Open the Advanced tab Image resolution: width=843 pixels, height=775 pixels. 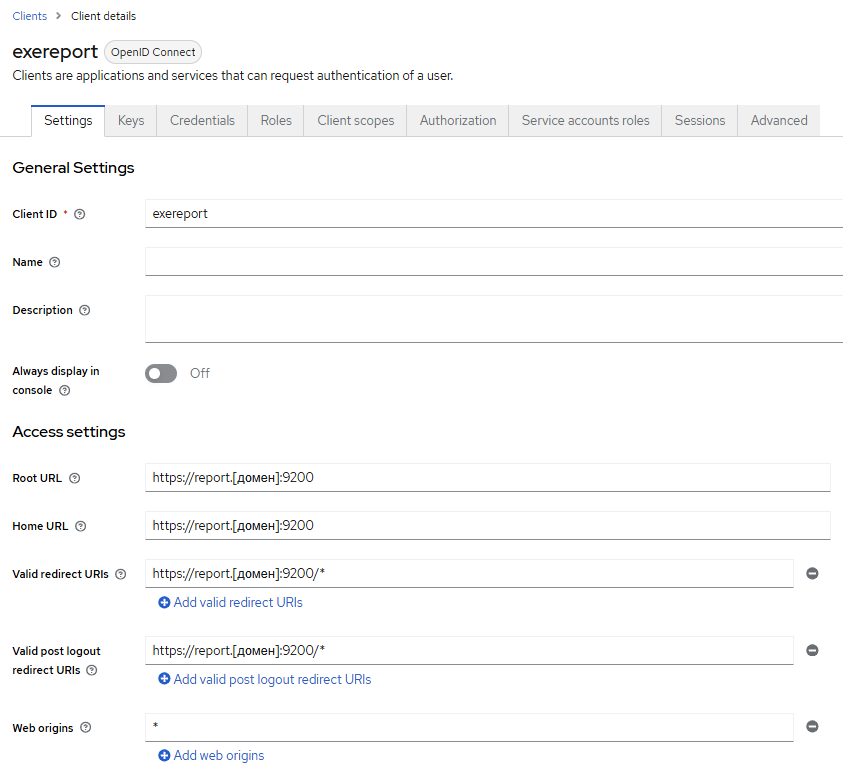click(778, 120)
